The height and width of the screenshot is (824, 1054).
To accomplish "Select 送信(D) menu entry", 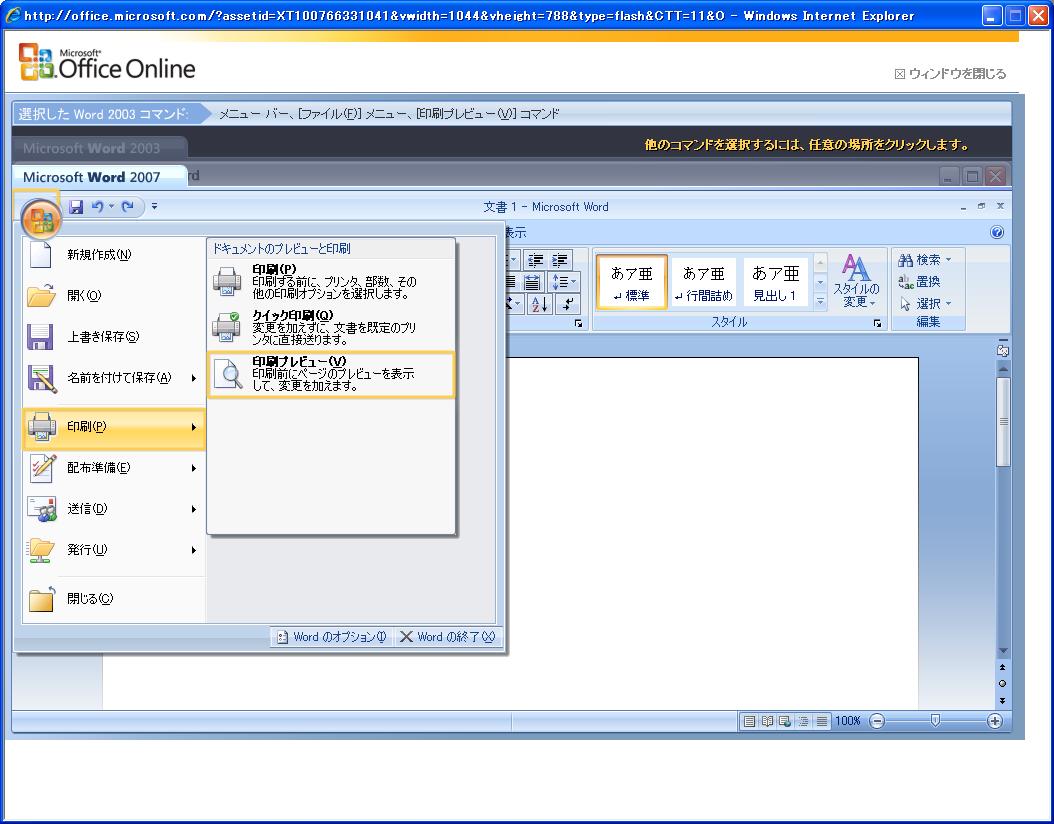I will 114,509.
